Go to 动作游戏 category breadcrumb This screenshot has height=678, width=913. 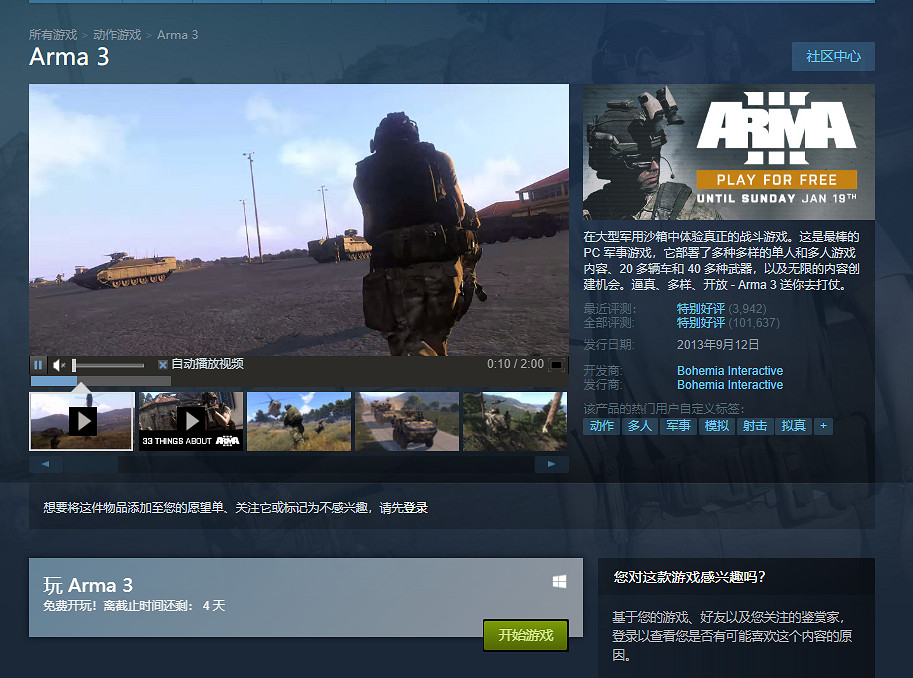point(117,35)
